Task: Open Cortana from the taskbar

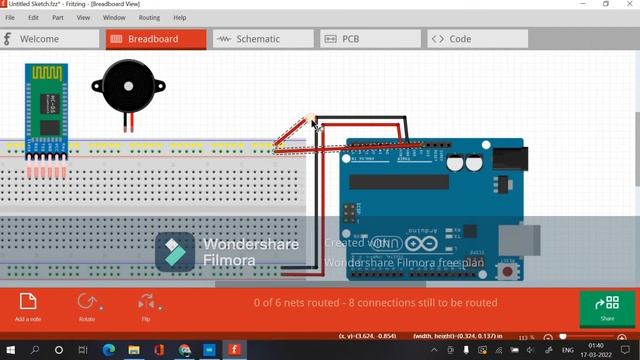Action: point(59,350)
